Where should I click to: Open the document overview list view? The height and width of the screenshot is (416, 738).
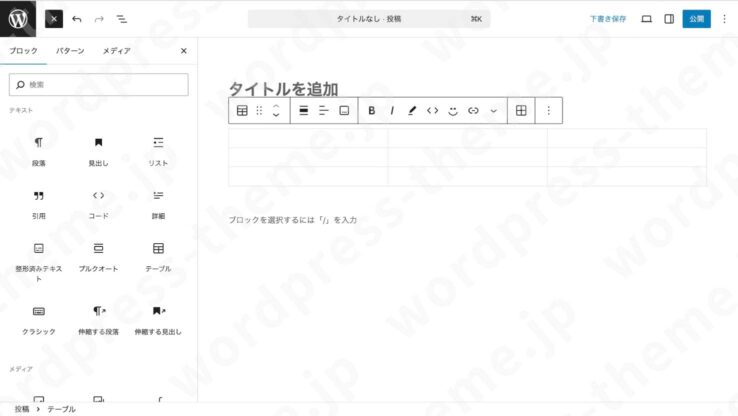point(121,19)
